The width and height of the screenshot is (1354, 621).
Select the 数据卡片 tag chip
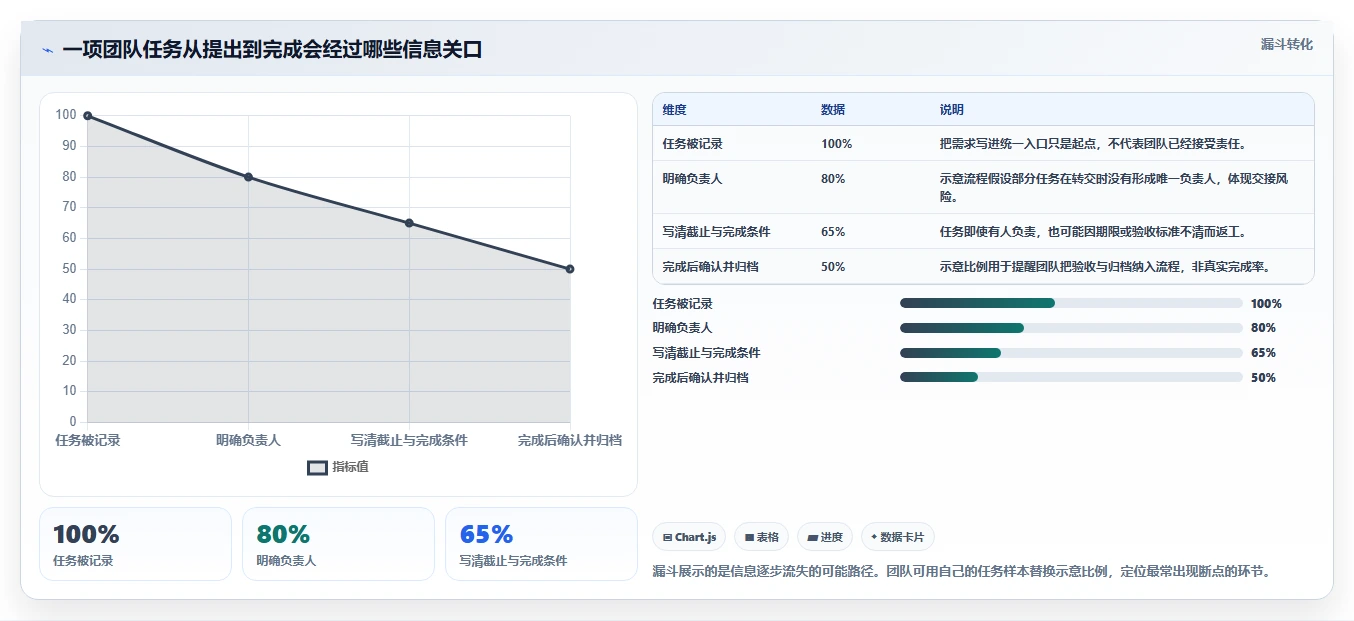tap(898, 537)
